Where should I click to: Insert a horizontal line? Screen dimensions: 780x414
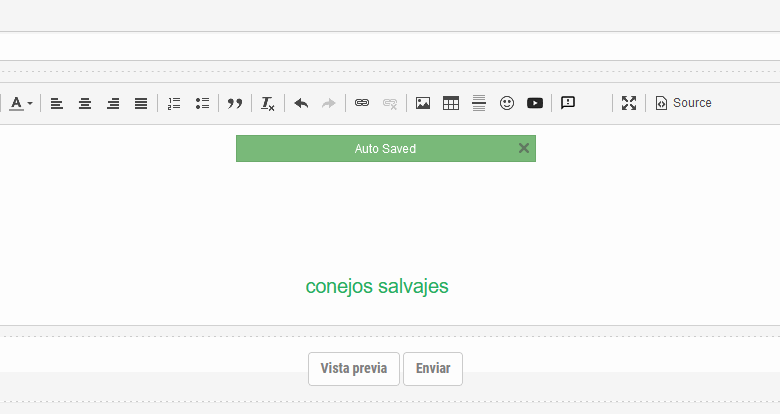(x=479, y=103)
